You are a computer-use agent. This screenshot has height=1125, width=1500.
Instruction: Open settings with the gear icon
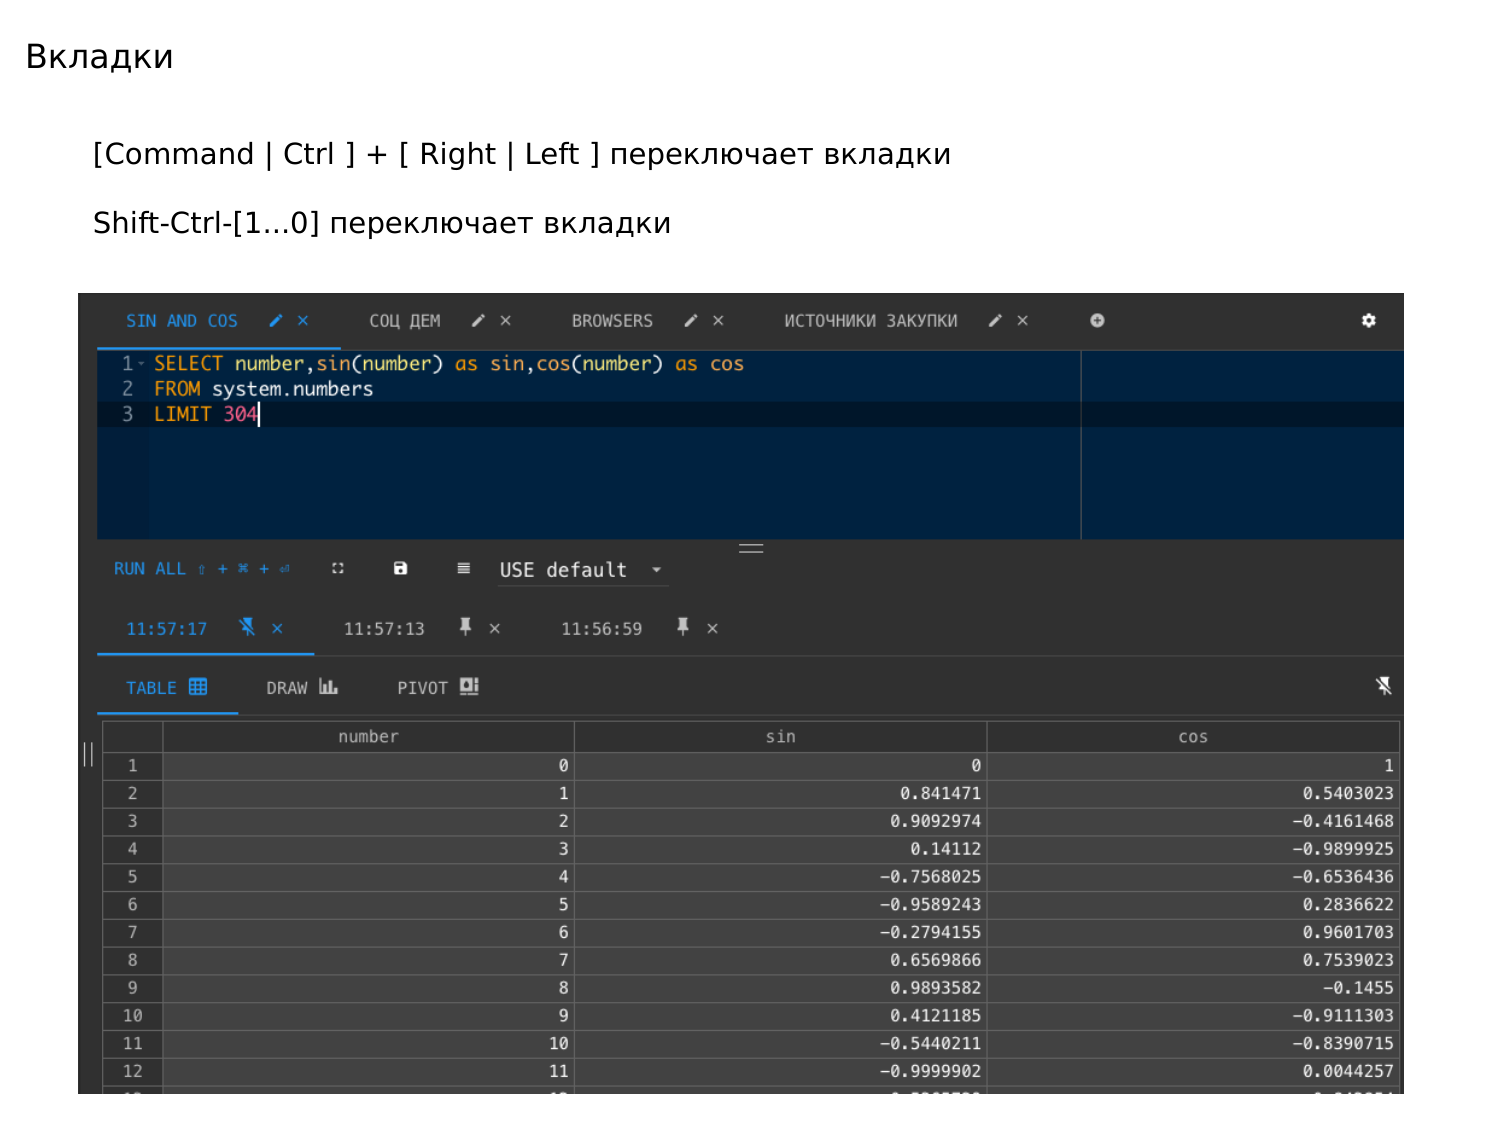(1369, 321)
